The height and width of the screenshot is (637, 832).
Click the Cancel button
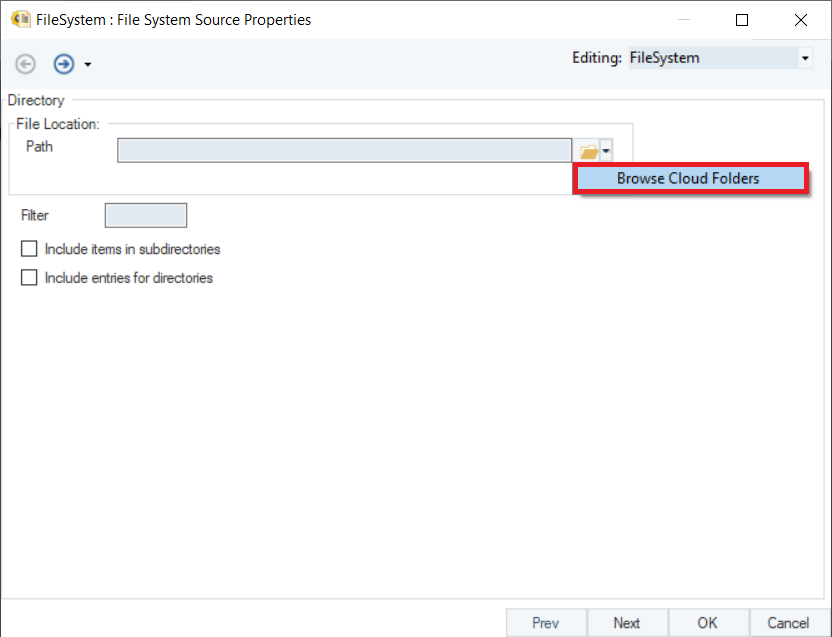(788, 623)
